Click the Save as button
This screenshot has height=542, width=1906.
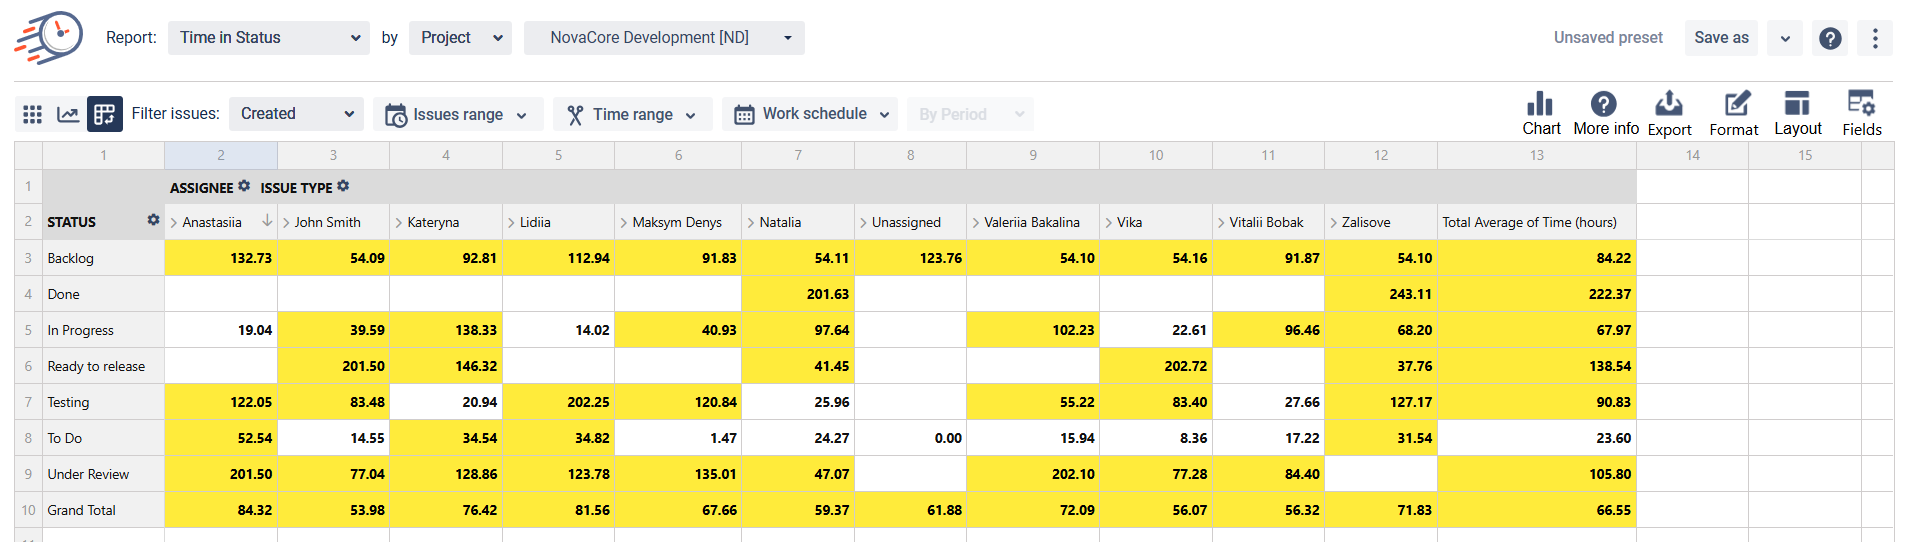(1721, 38)
